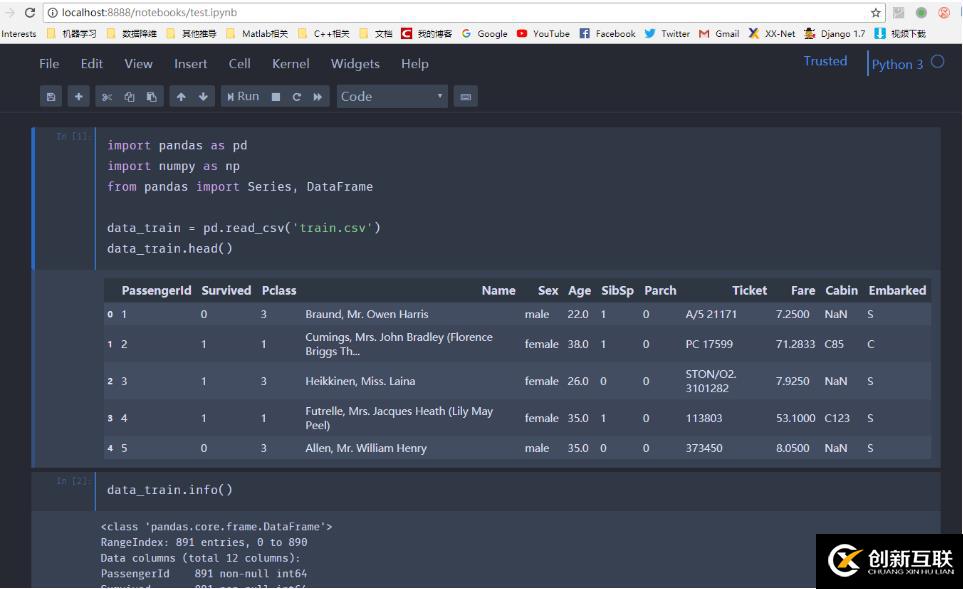Click the save notebook icon
Screen dimensions: 963x589
[x=51, y=96]
